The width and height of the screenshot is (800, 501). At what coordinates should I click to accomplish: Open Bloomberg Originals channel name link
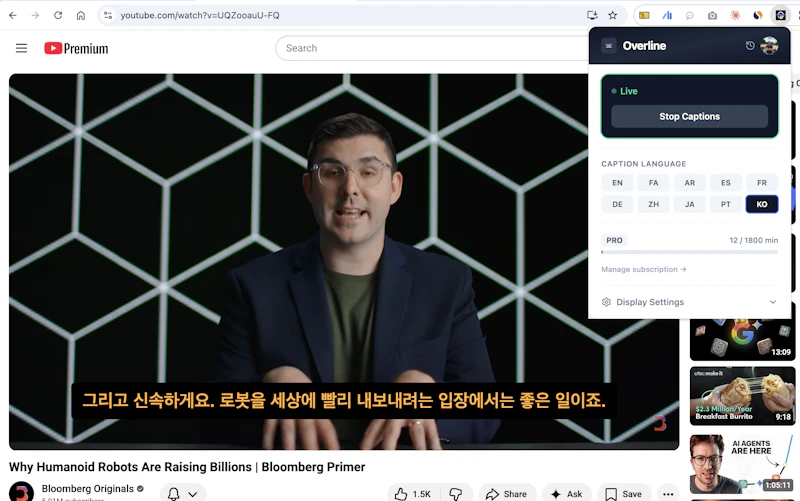pyautogui.click(x=87, y=488)
